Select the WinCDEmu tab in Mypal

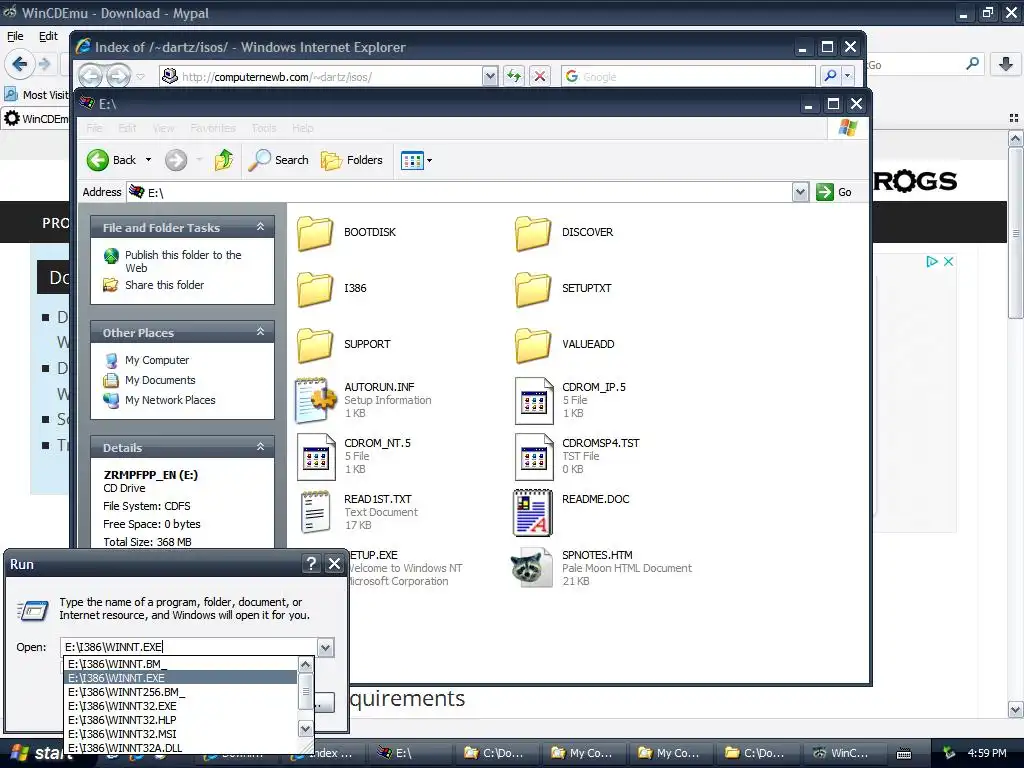point(37,119)
